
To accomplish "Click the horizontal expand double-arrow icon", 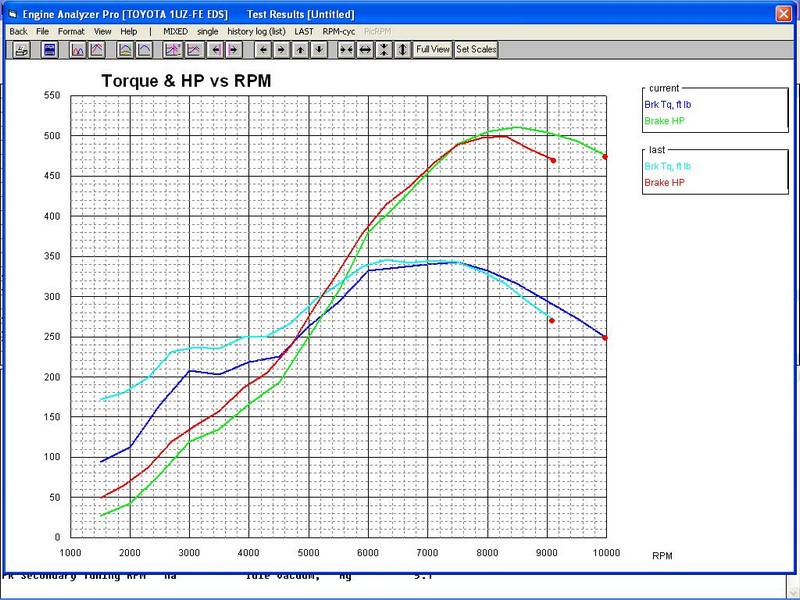I will (x=365, y=49).
